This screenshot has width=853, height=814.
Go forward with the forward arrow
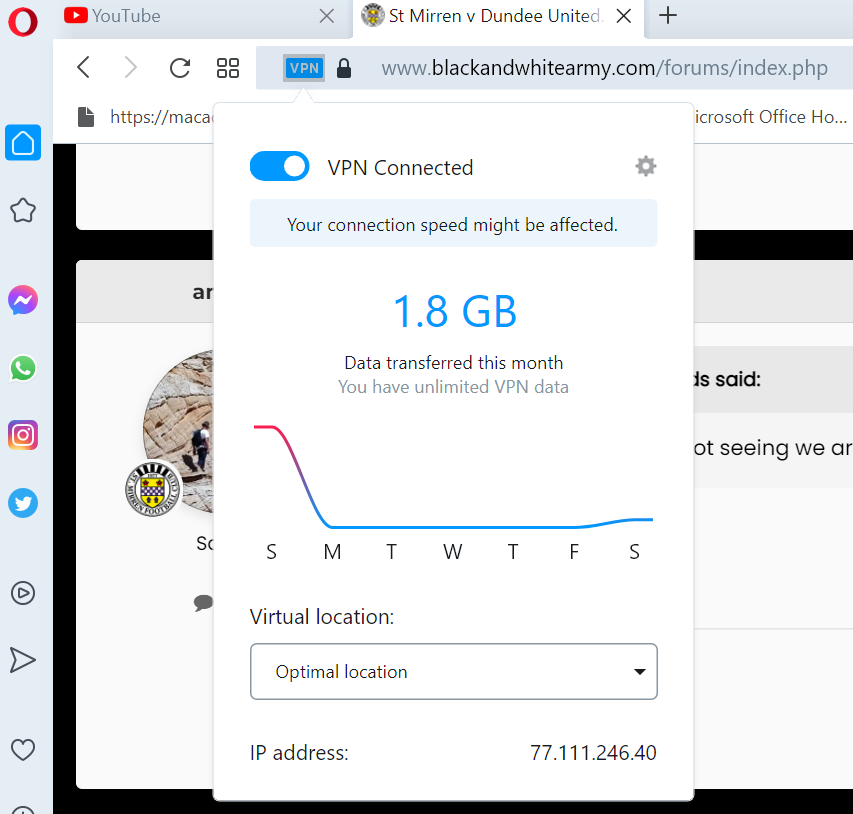pos(131,67)
